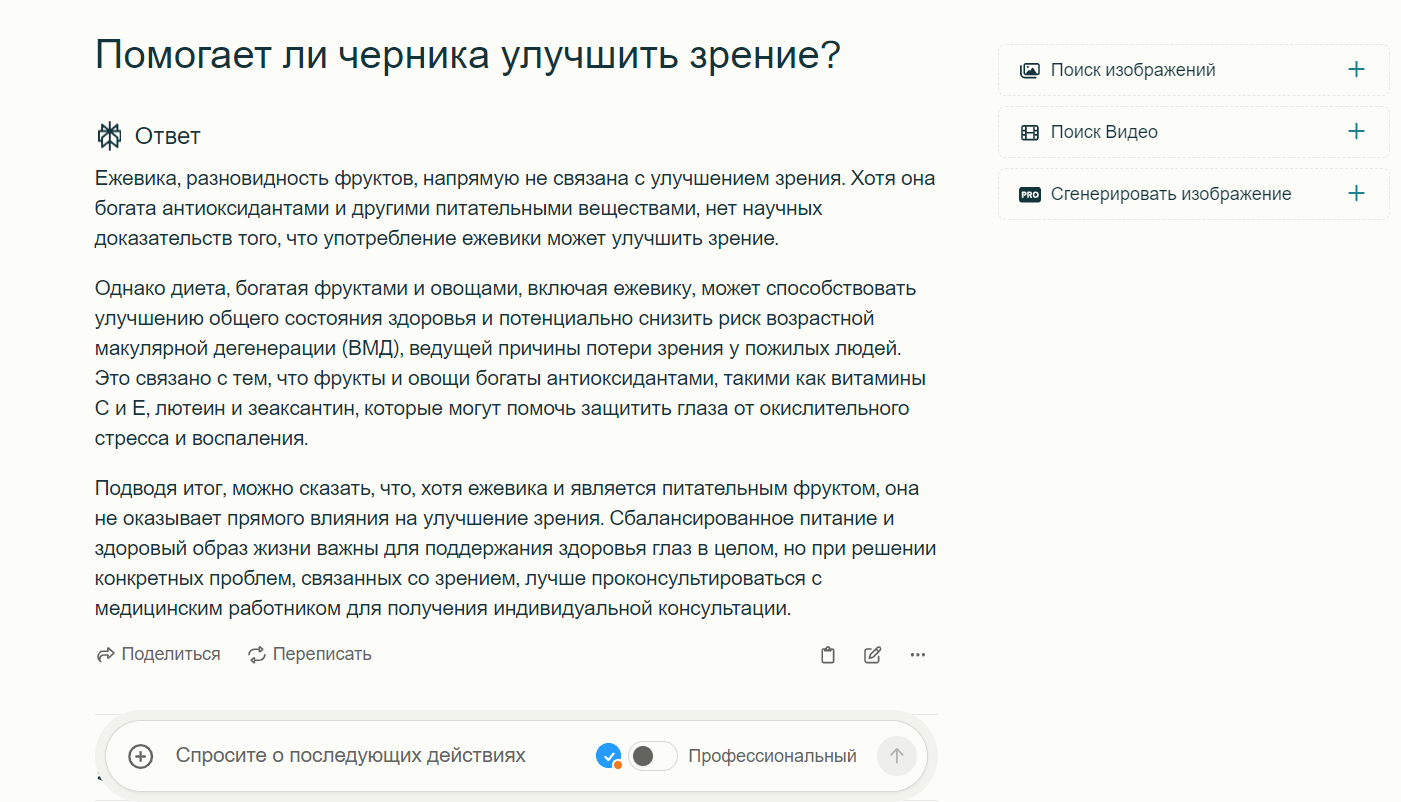The image size is (1401, 802).
Task: Click the Переписать rewrite button
Action: [x=310, y=655]
